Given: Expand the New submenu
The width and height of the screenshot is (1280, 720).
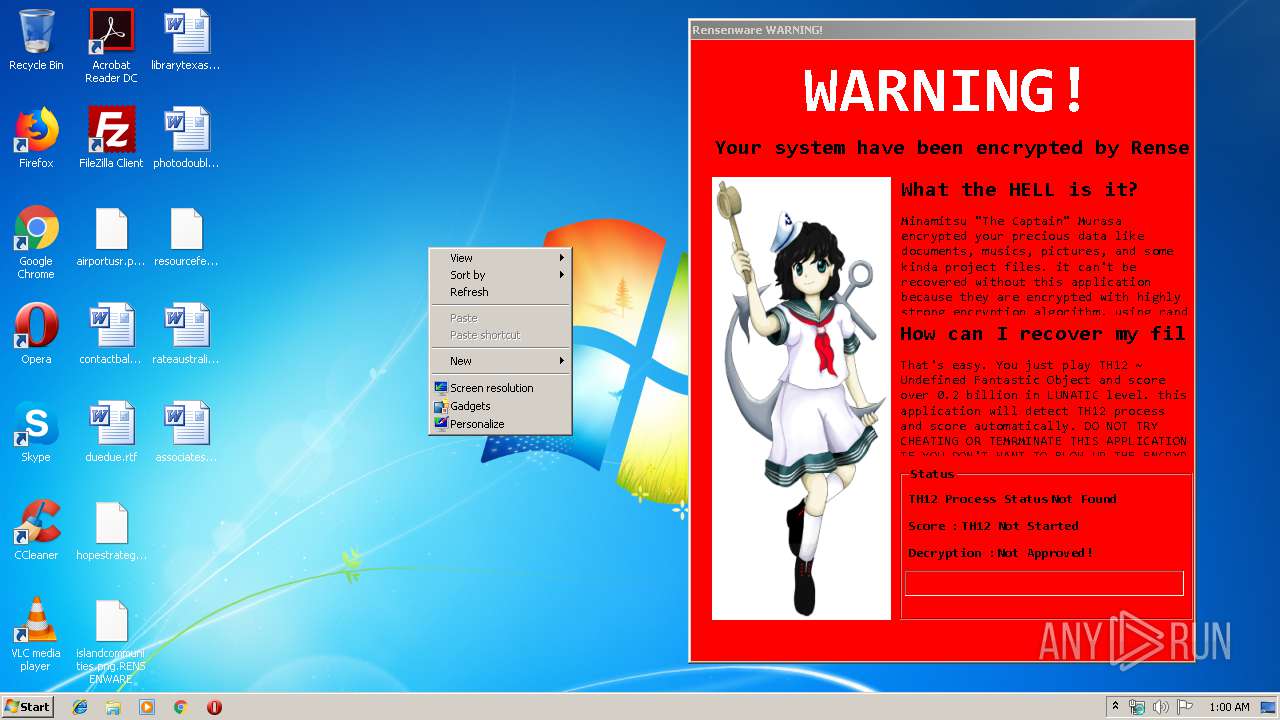Looking at the screenshot, I should (x=500, y=361).
